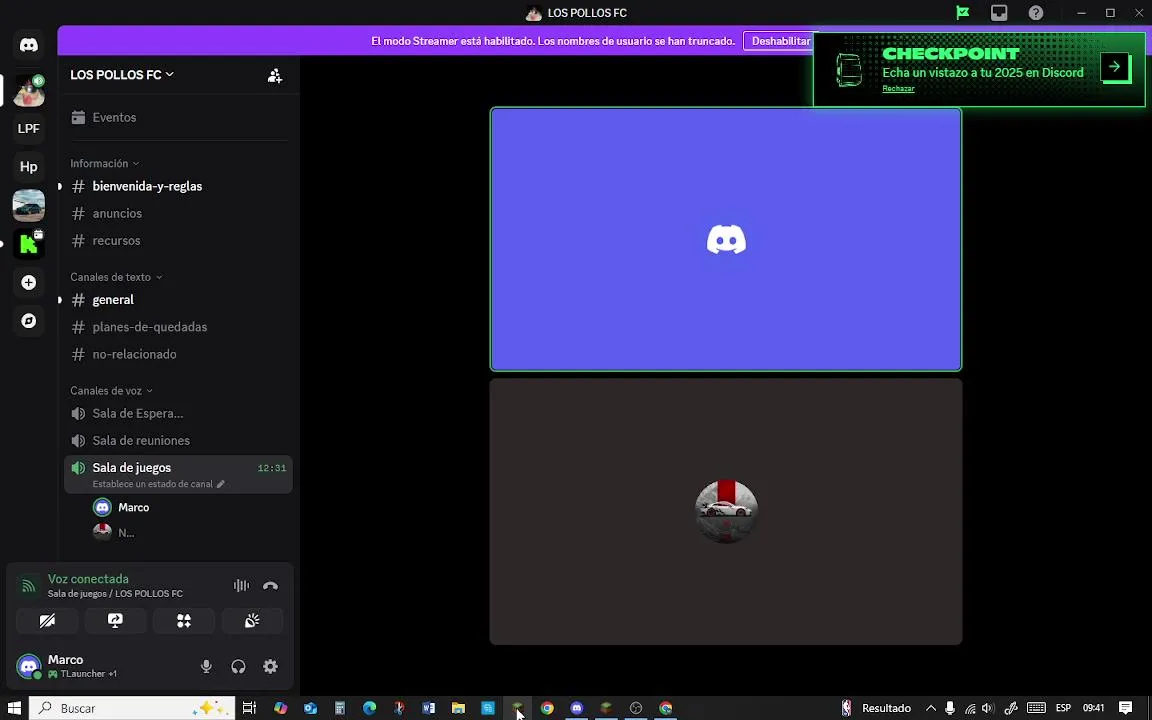Screen dimensions: 1152x720
Task: Click the Checkpoint banner arrow button
Action: tap(1115, 67)
